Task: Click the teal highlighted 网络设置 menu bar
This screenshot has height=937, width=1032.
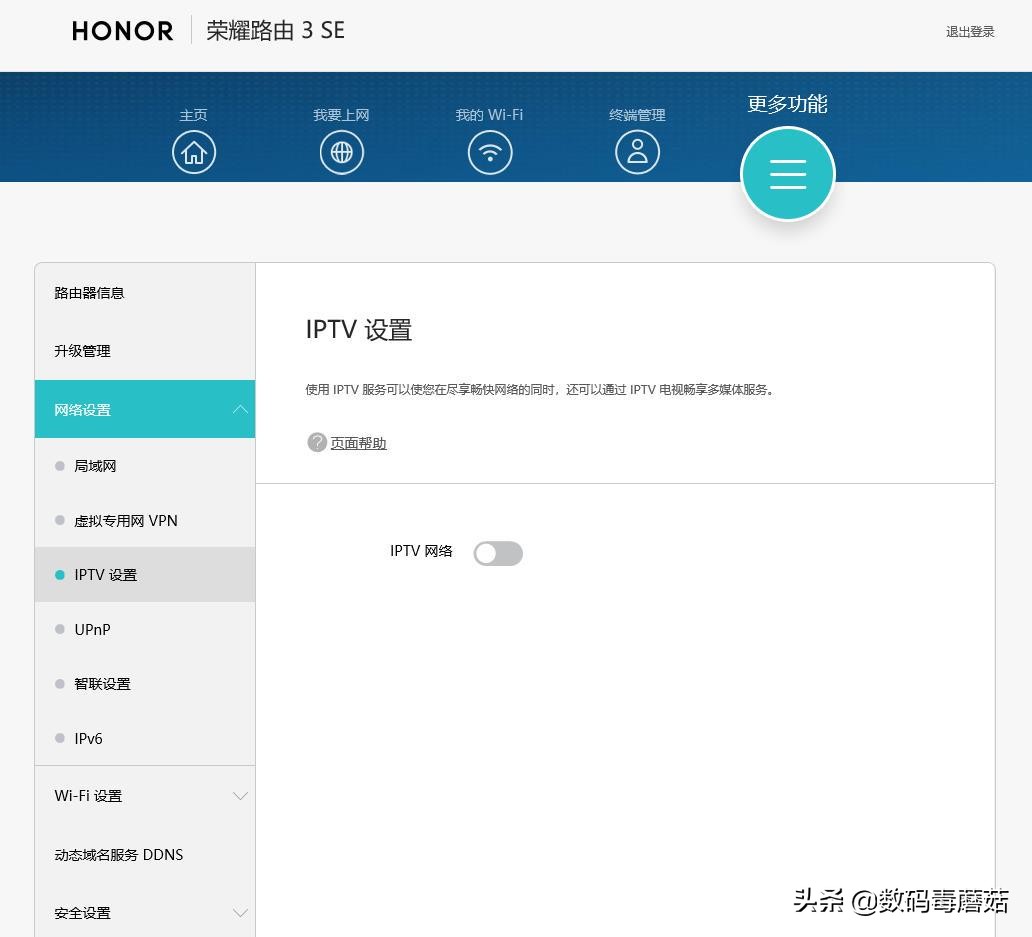Action: point(145,409)
